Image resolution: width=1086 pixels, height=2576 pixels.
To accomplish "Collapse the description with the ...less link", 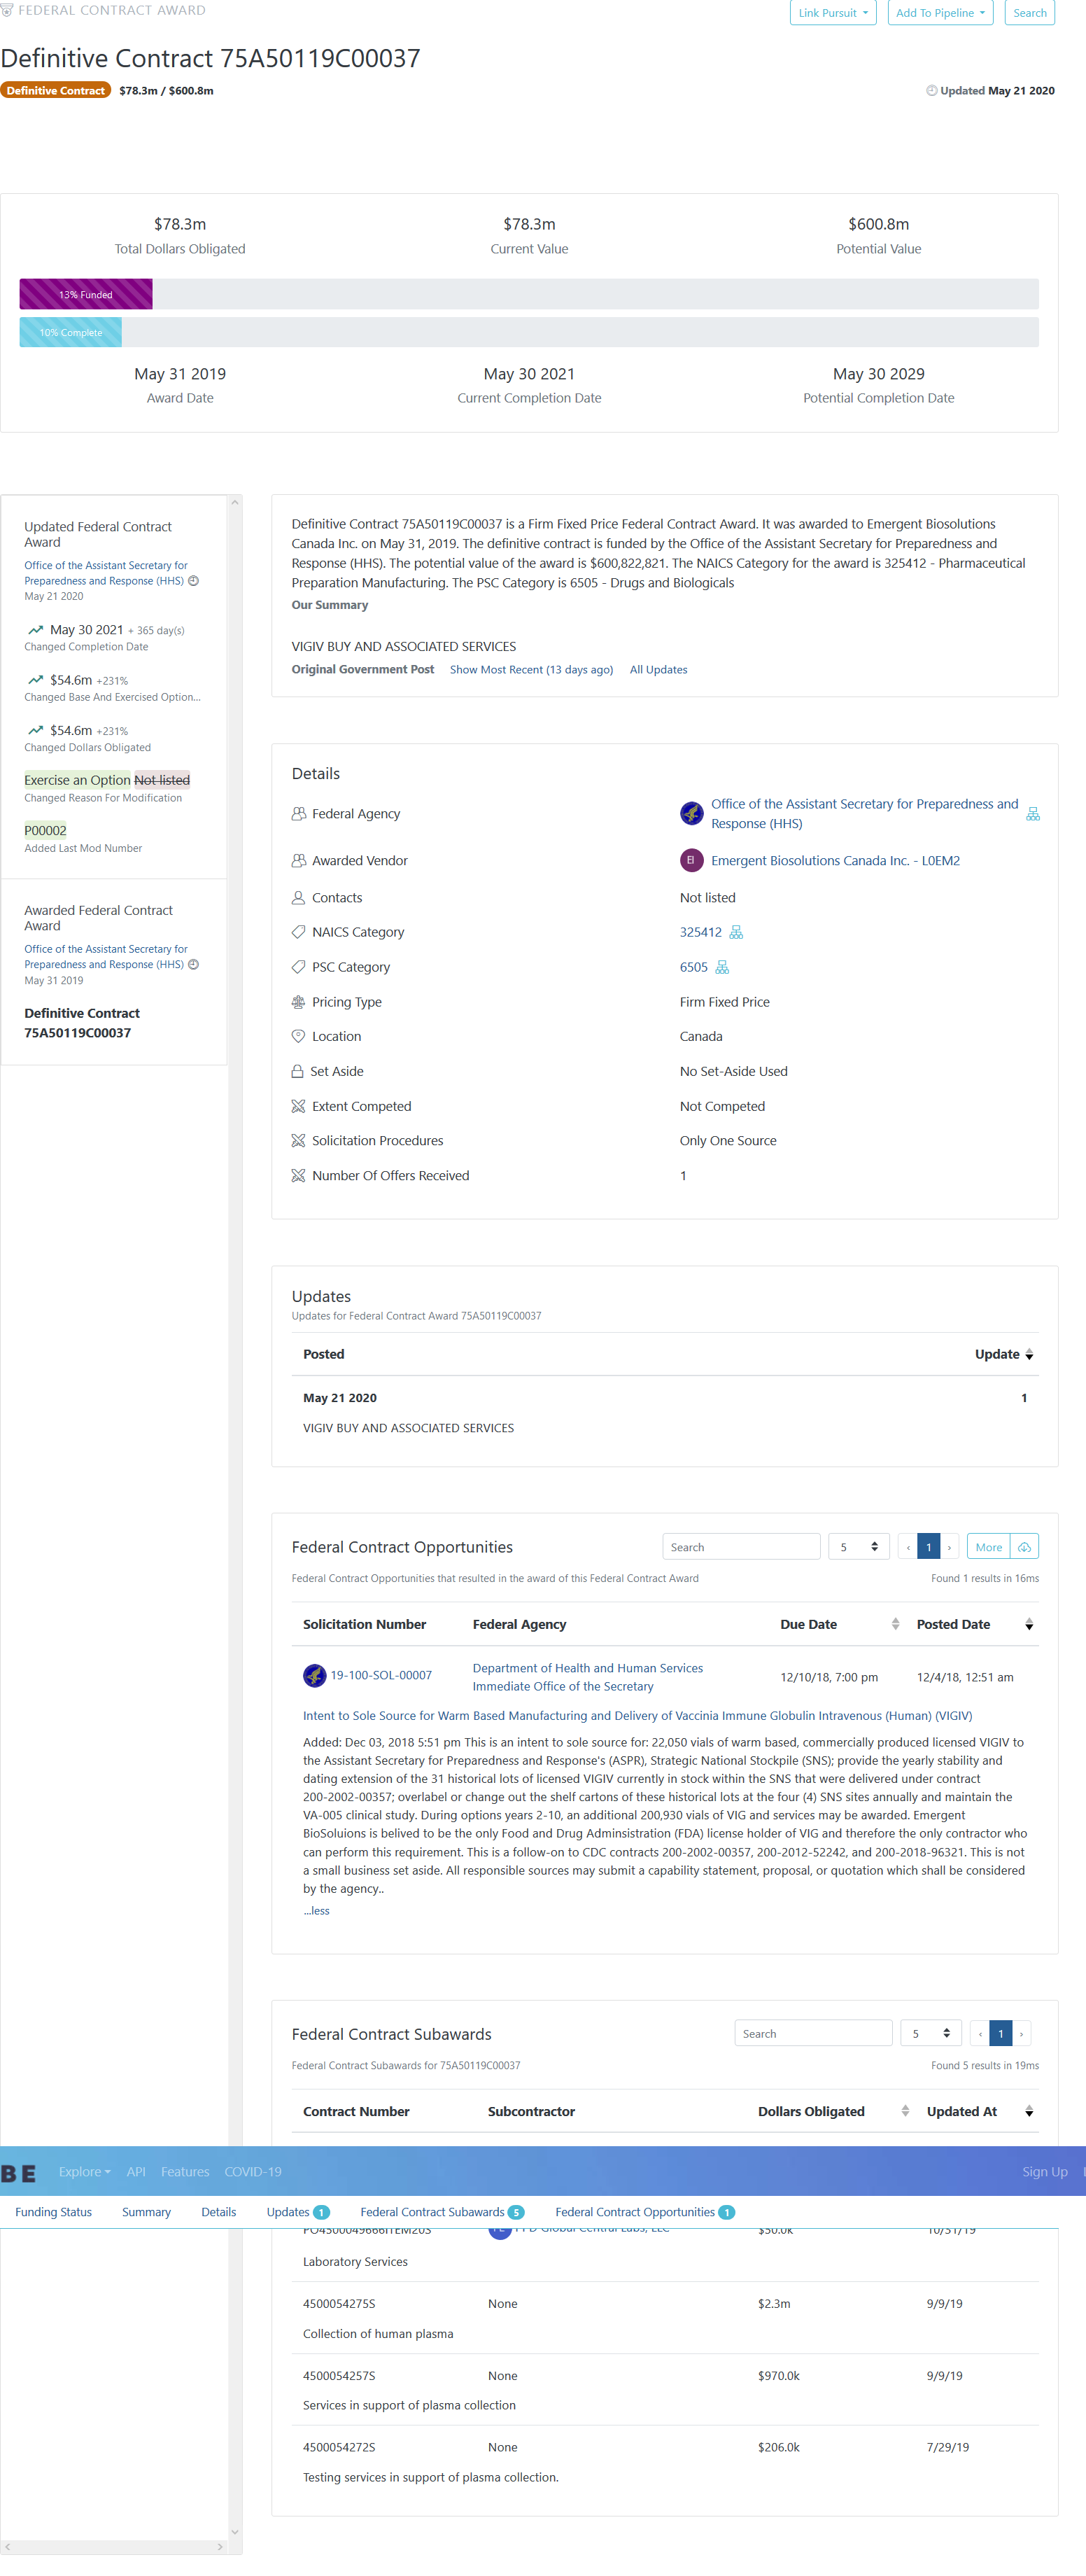I will coord(317,1910).
